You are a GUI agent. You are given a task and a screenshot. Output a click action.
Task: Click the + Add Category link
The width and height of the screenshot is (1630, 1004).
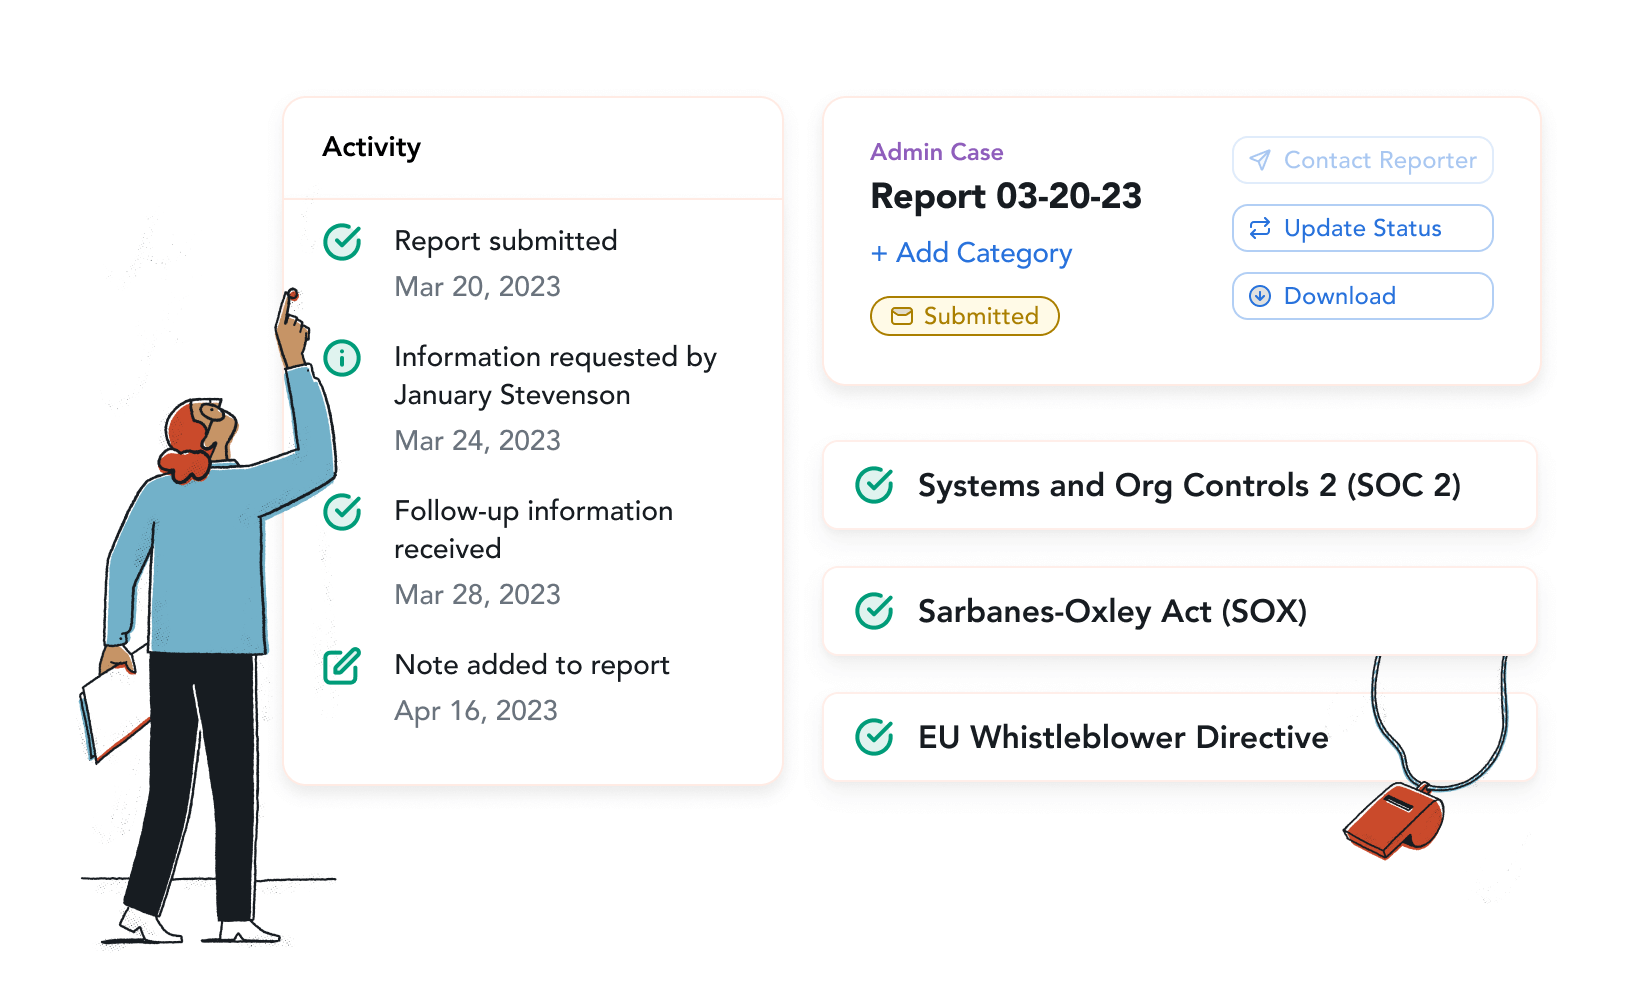click(971, 253)
